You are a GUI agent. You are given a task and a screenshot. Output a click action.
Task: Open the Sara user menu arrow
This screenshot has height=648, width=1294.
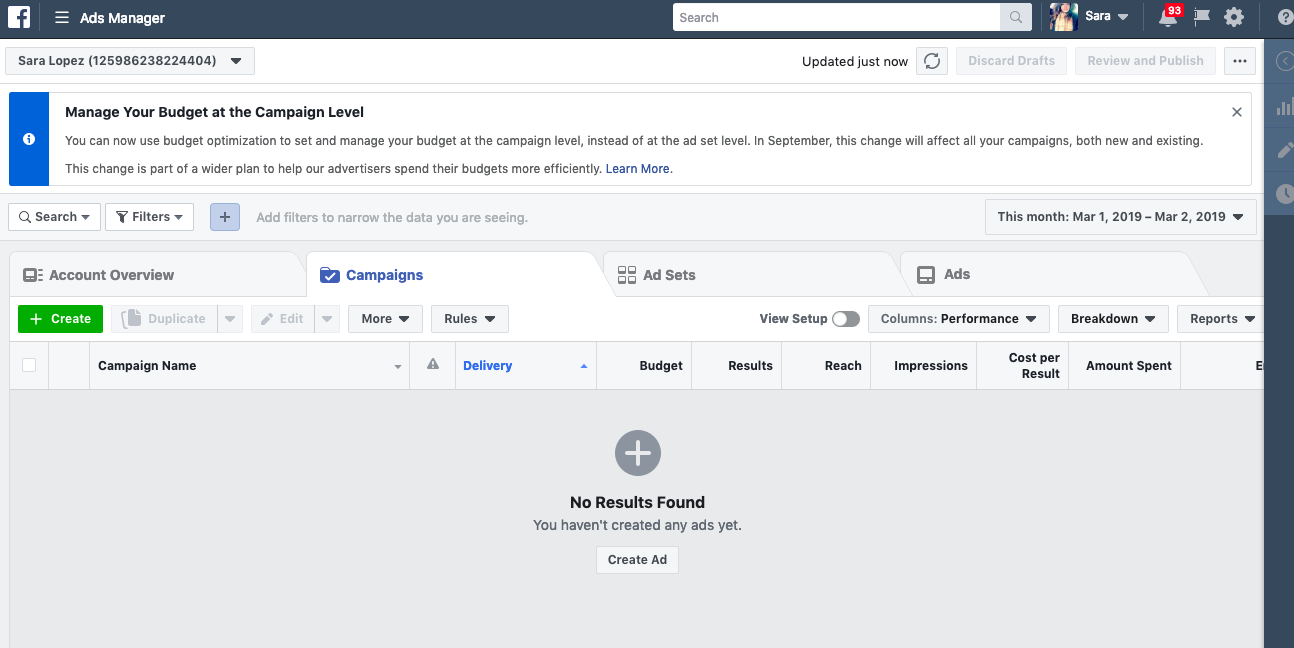tap(1123, 17)
